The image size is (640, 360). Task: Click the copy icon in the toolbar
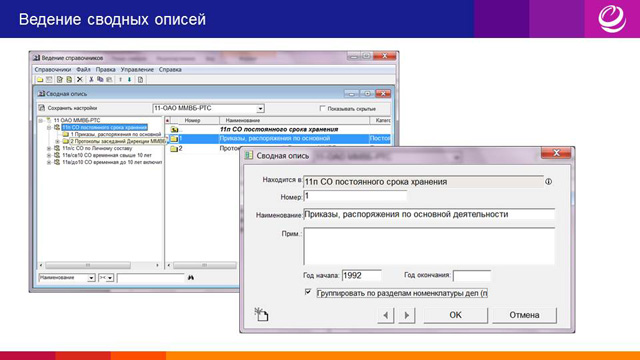pyautogui.click(x=100, y=80)
